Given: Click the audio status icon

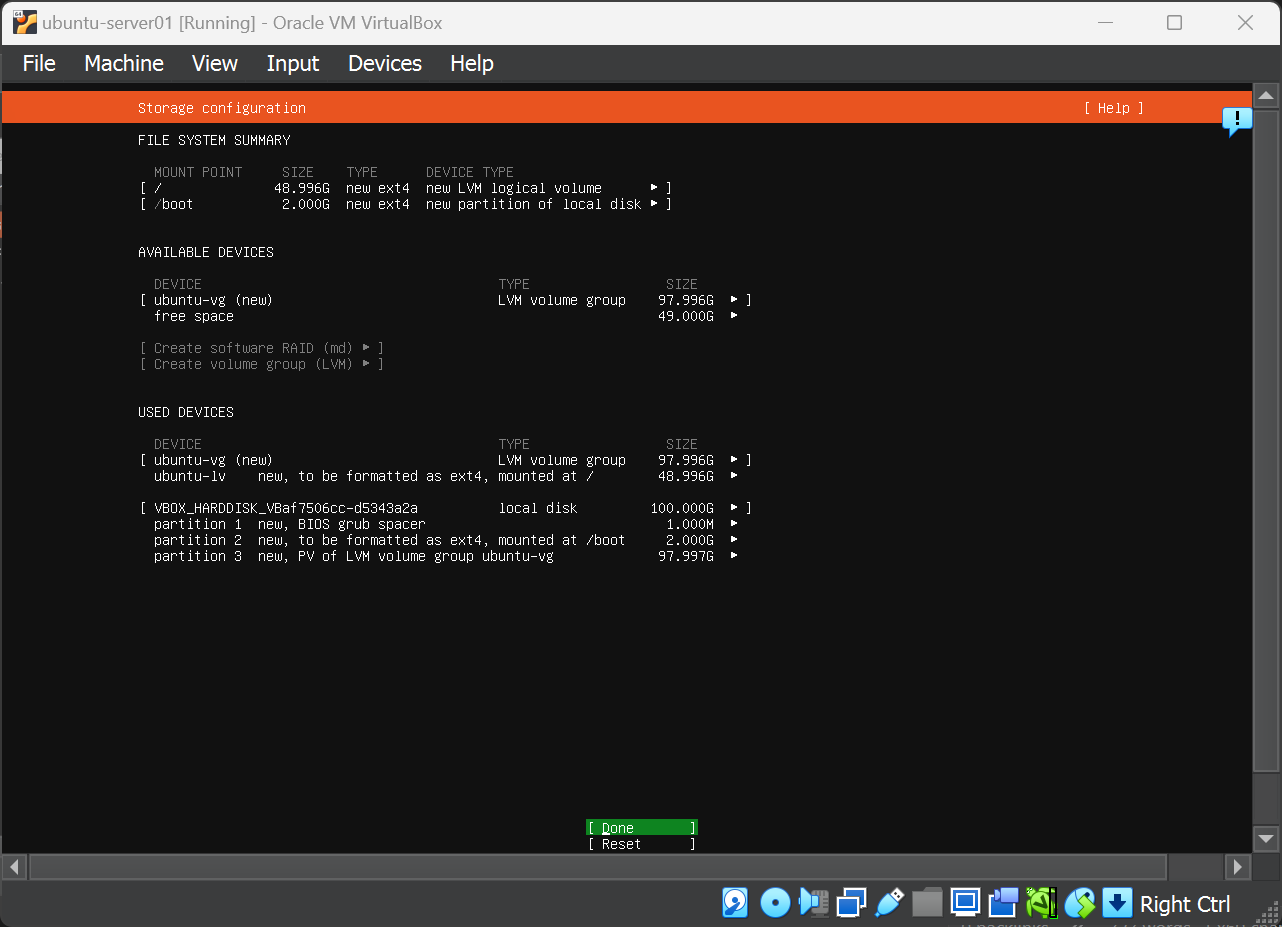Looking at the screenshot, I should click(x=813, y=903).
